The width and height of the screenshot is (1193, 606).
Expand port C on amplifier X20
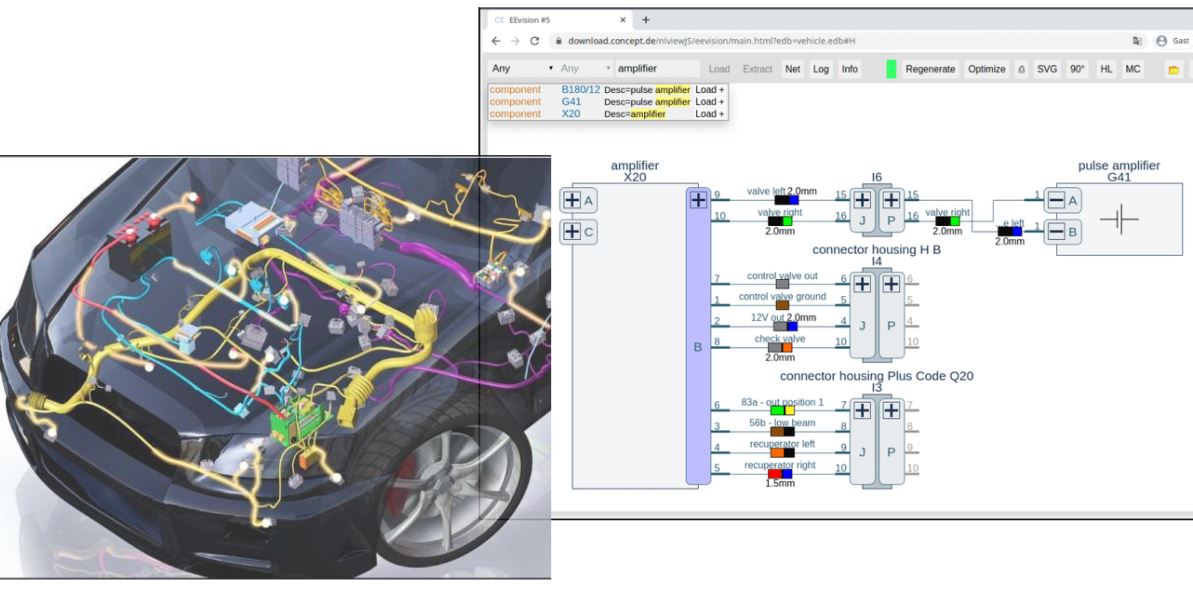pos(572,231)
